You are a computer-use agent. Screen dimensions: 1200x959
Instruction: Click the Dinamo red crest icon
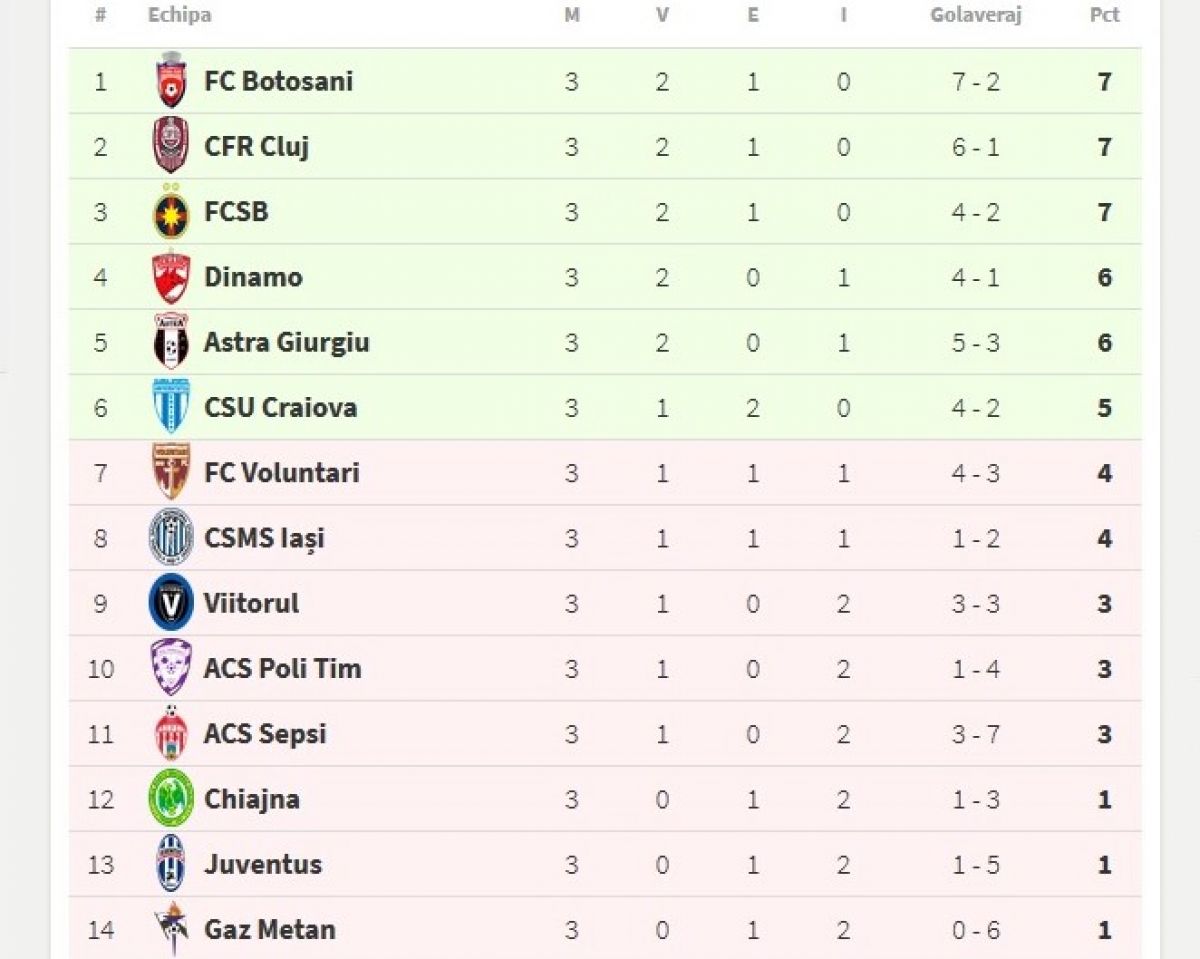click(x=171, y=277)
